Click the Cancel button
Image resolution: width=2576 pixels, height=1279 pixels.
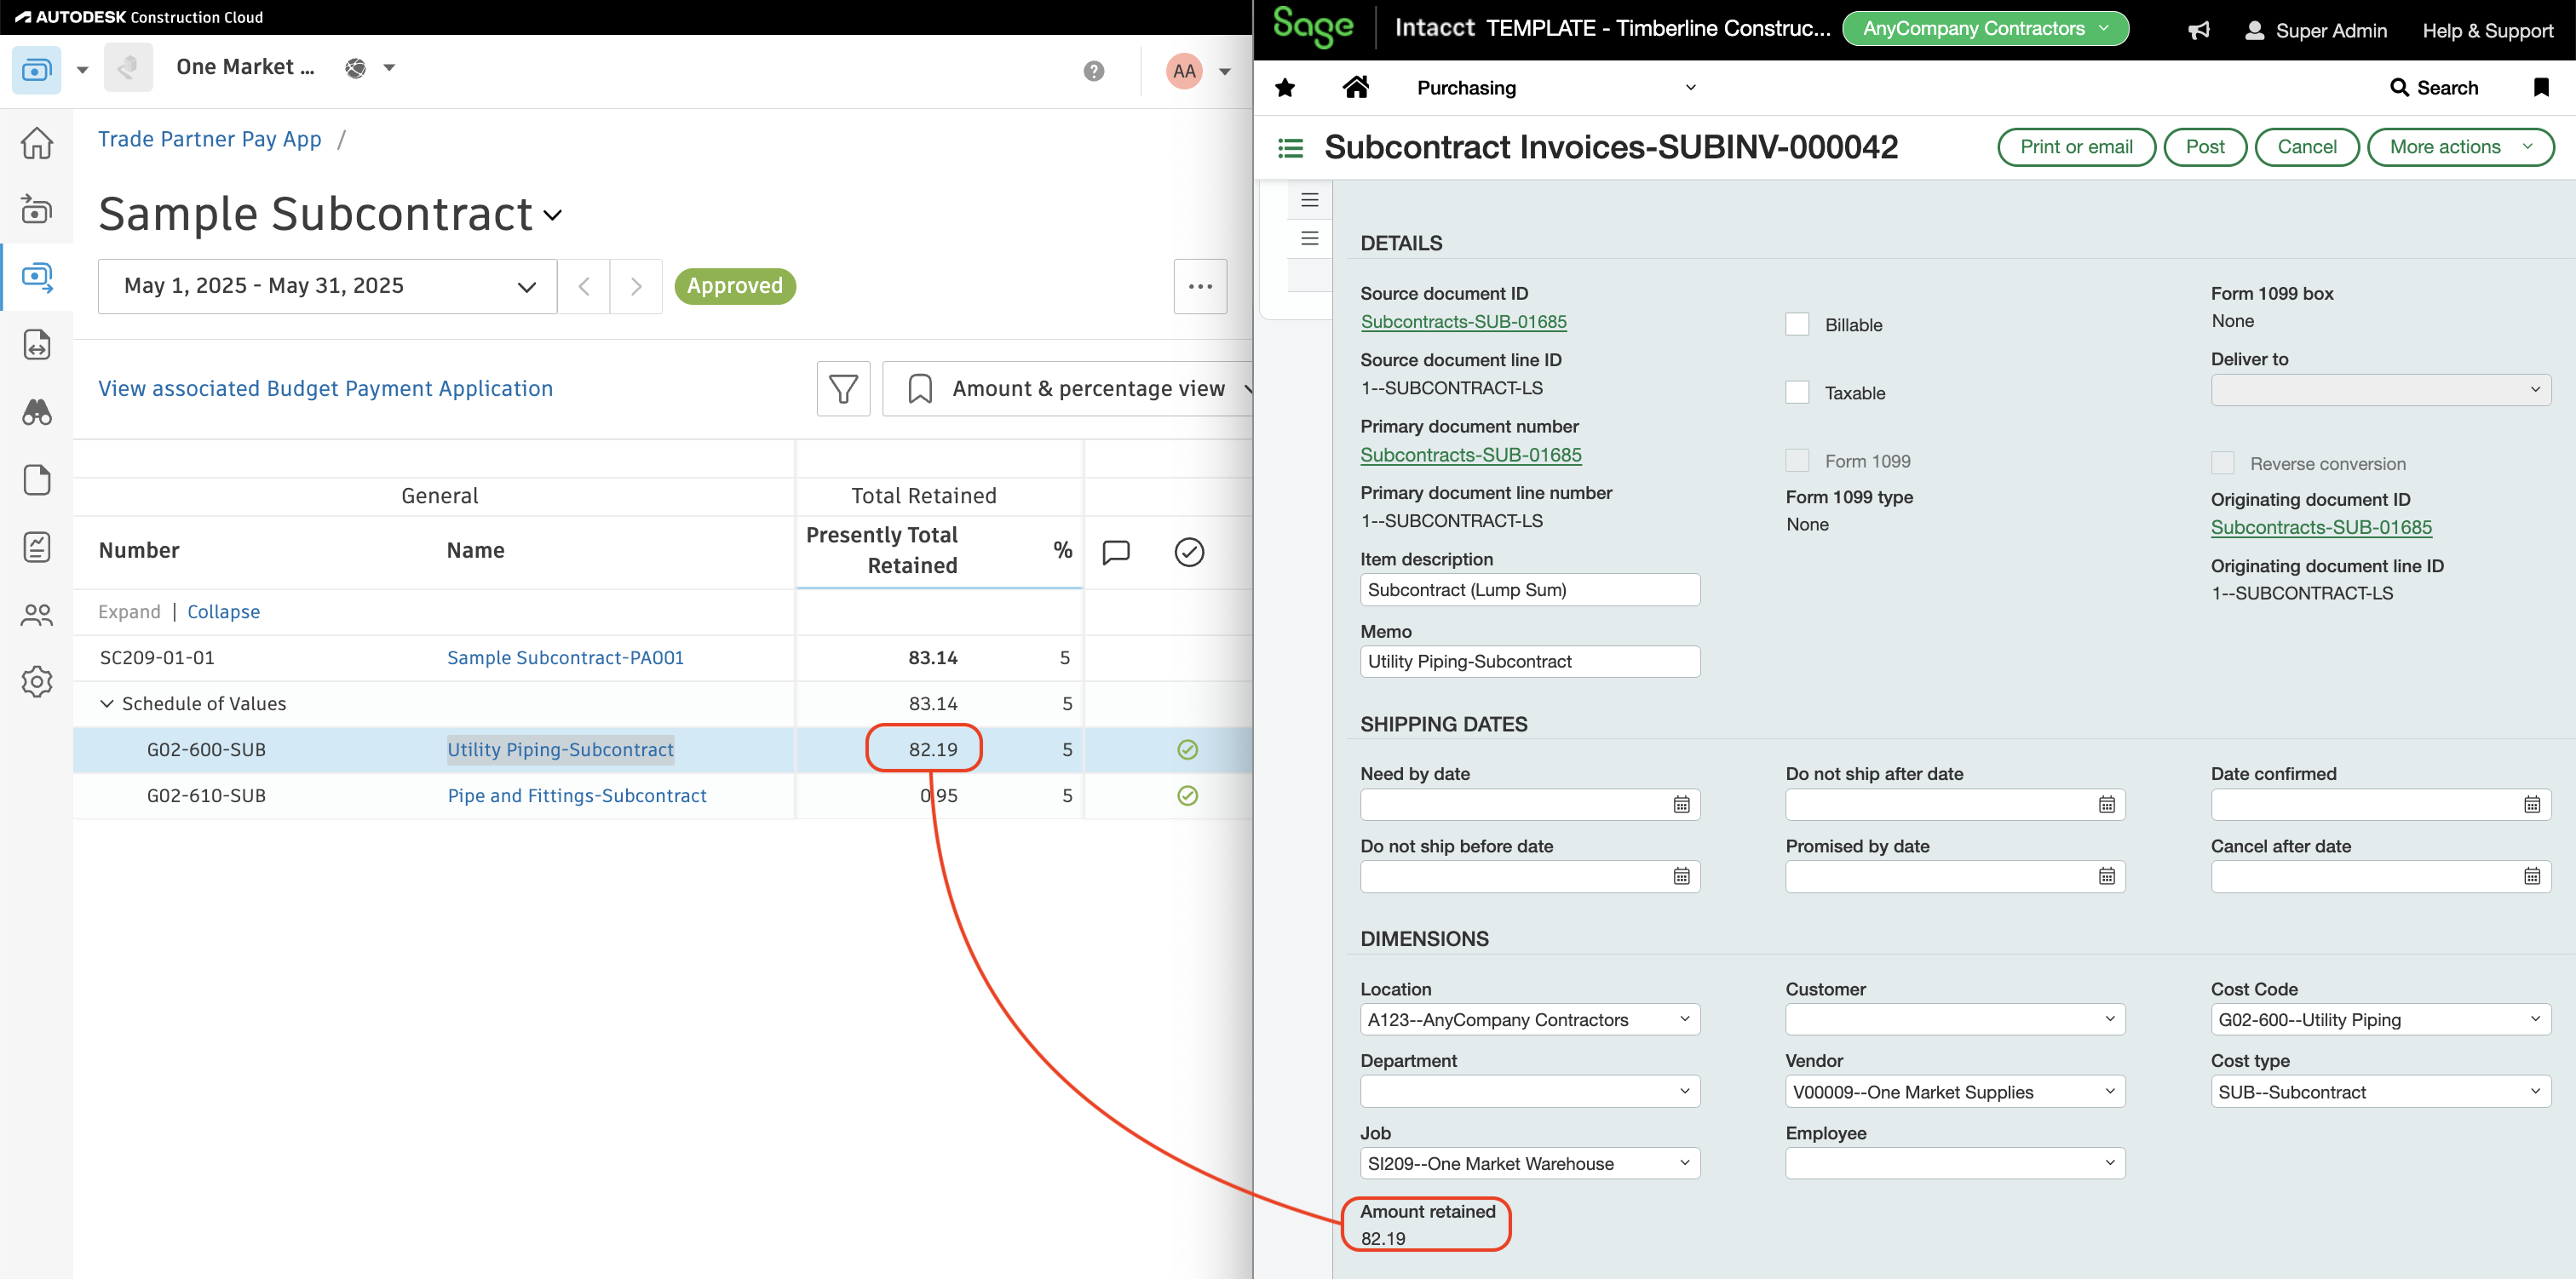[x=2306, y=147]
